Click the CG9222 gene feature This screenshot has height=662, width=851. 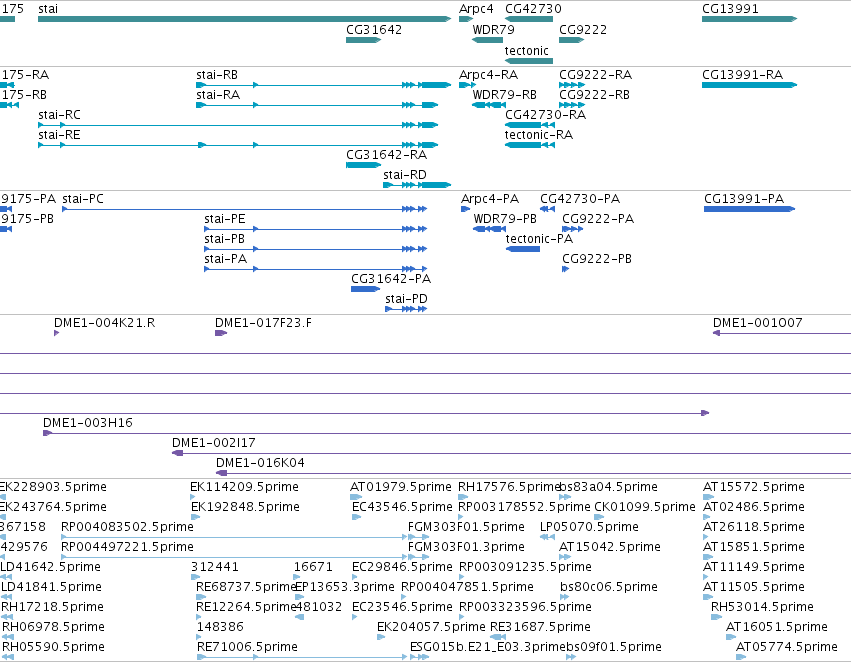571,40
